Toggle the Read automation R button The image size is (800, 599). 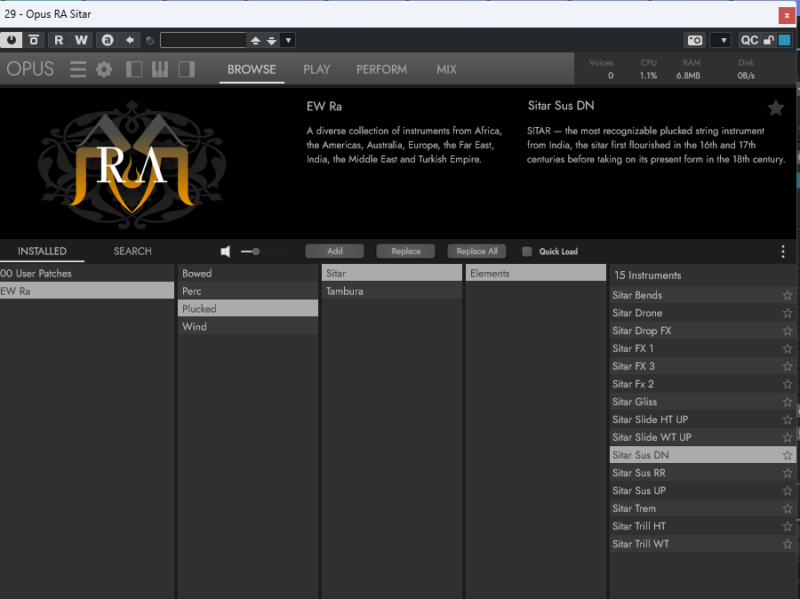coord(58,40)
